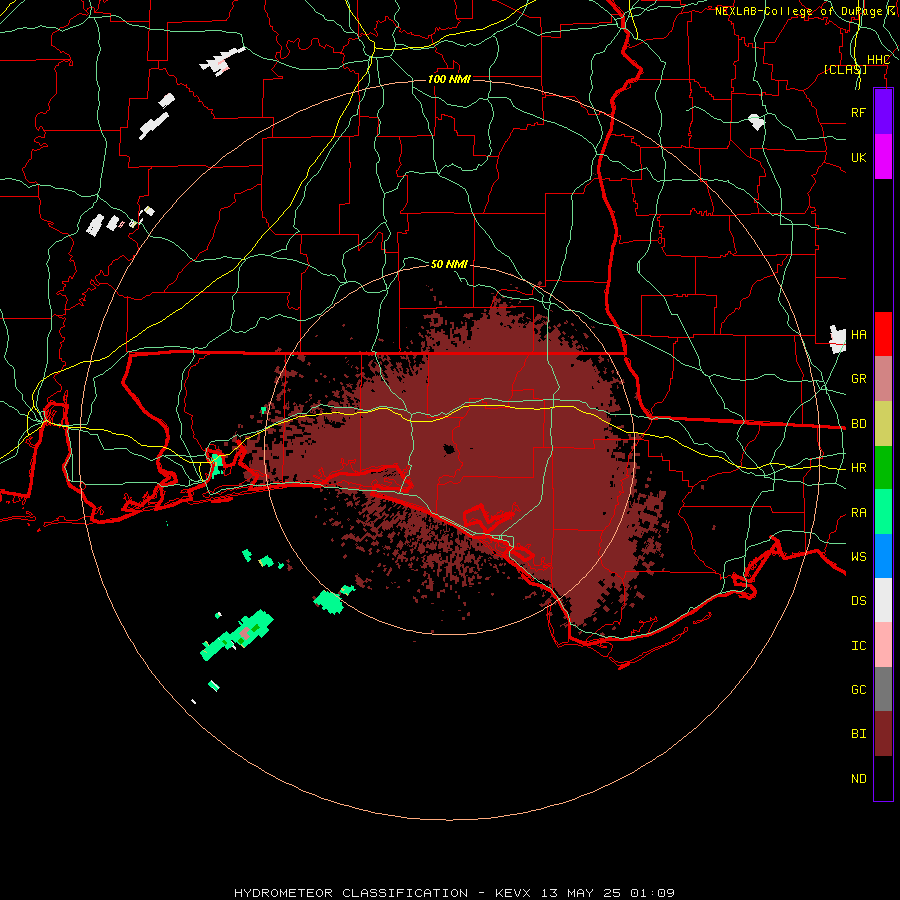Screen dimensions: 900x900
Task: Click the WS legend label
Action: pyautogui.click(x=858, y=557)
